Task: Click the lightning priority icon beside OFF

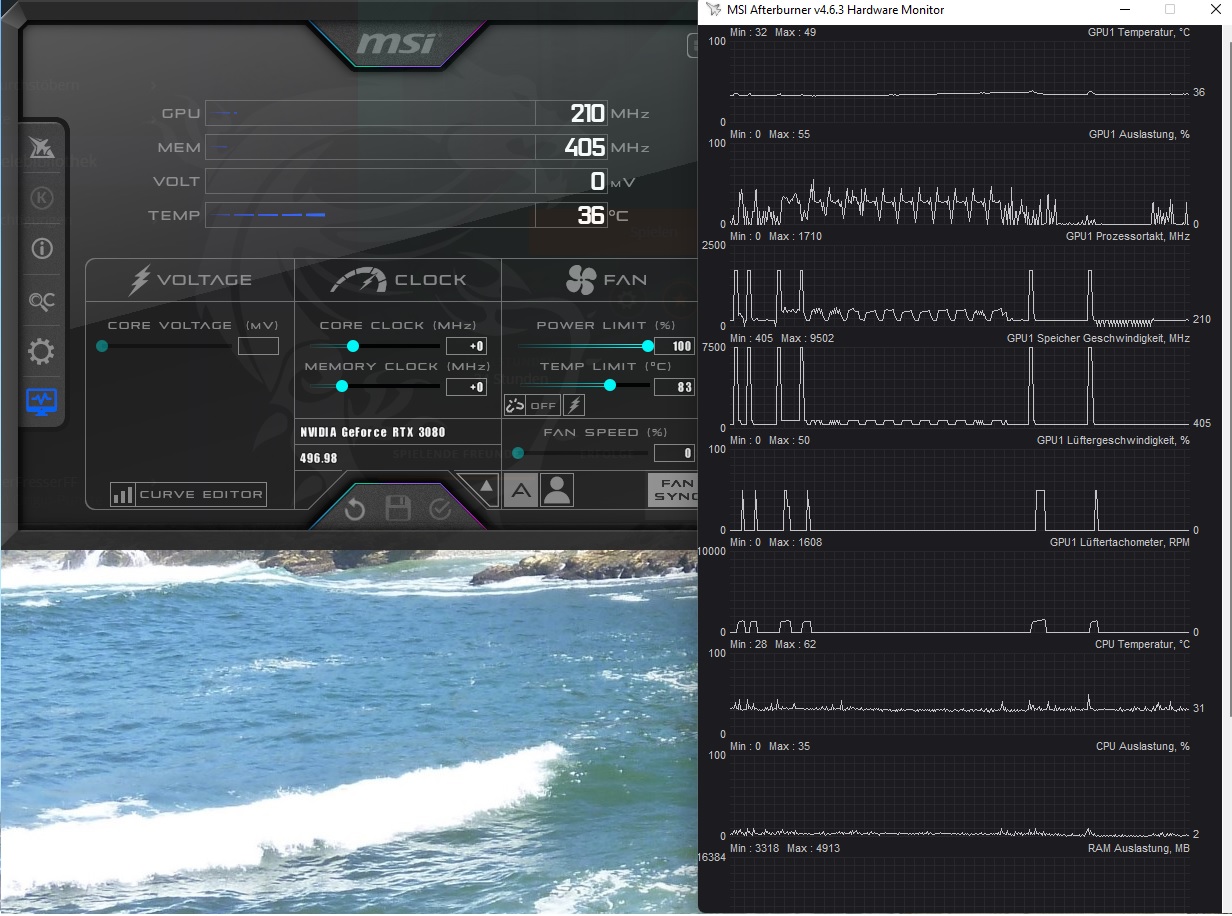Action: [574, 406]
